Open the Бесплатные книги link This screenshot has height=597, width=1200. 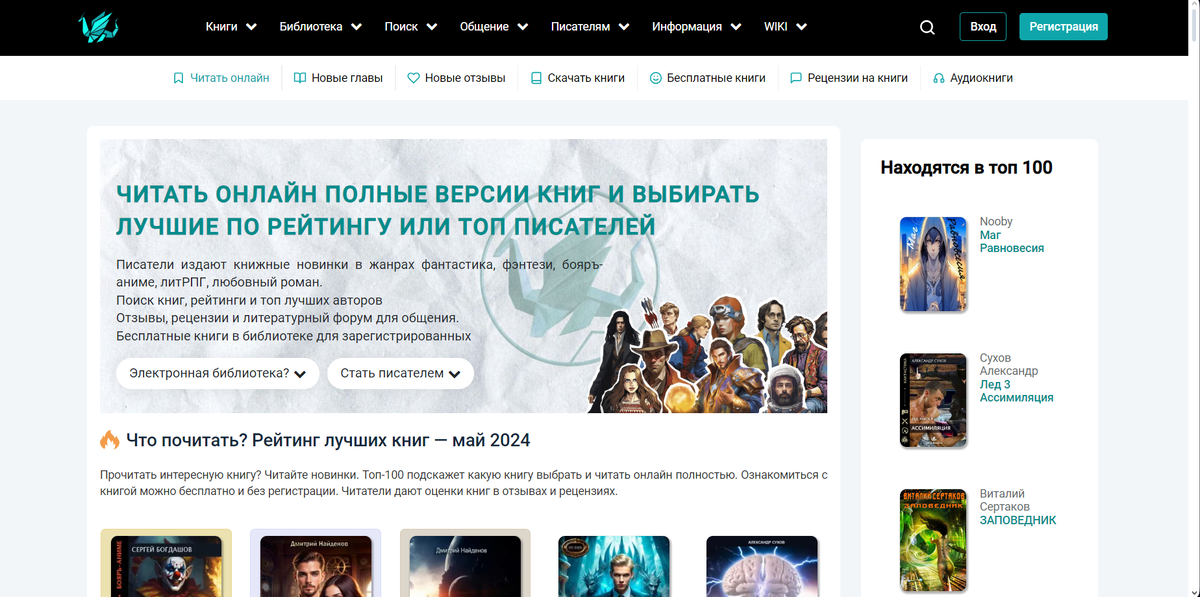[716, 78]
